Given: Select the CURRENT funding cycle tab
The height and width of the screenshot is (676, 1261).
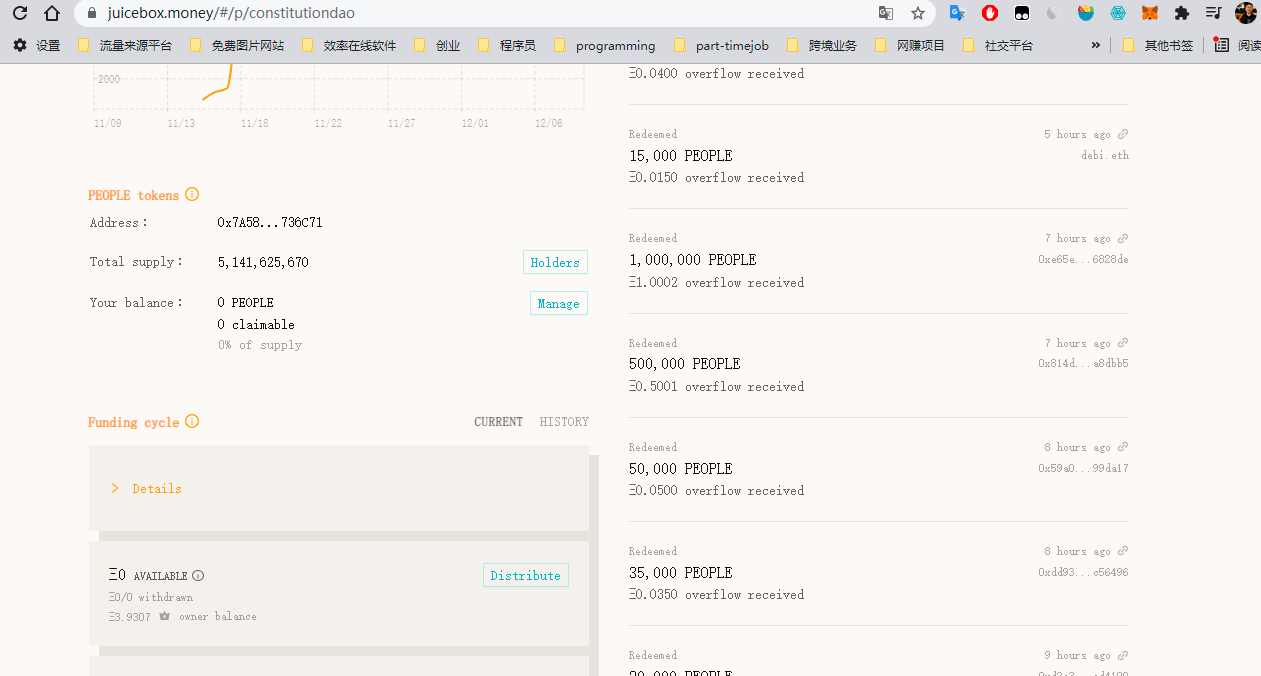Looking at the screenshot, I should coord(498,422).
